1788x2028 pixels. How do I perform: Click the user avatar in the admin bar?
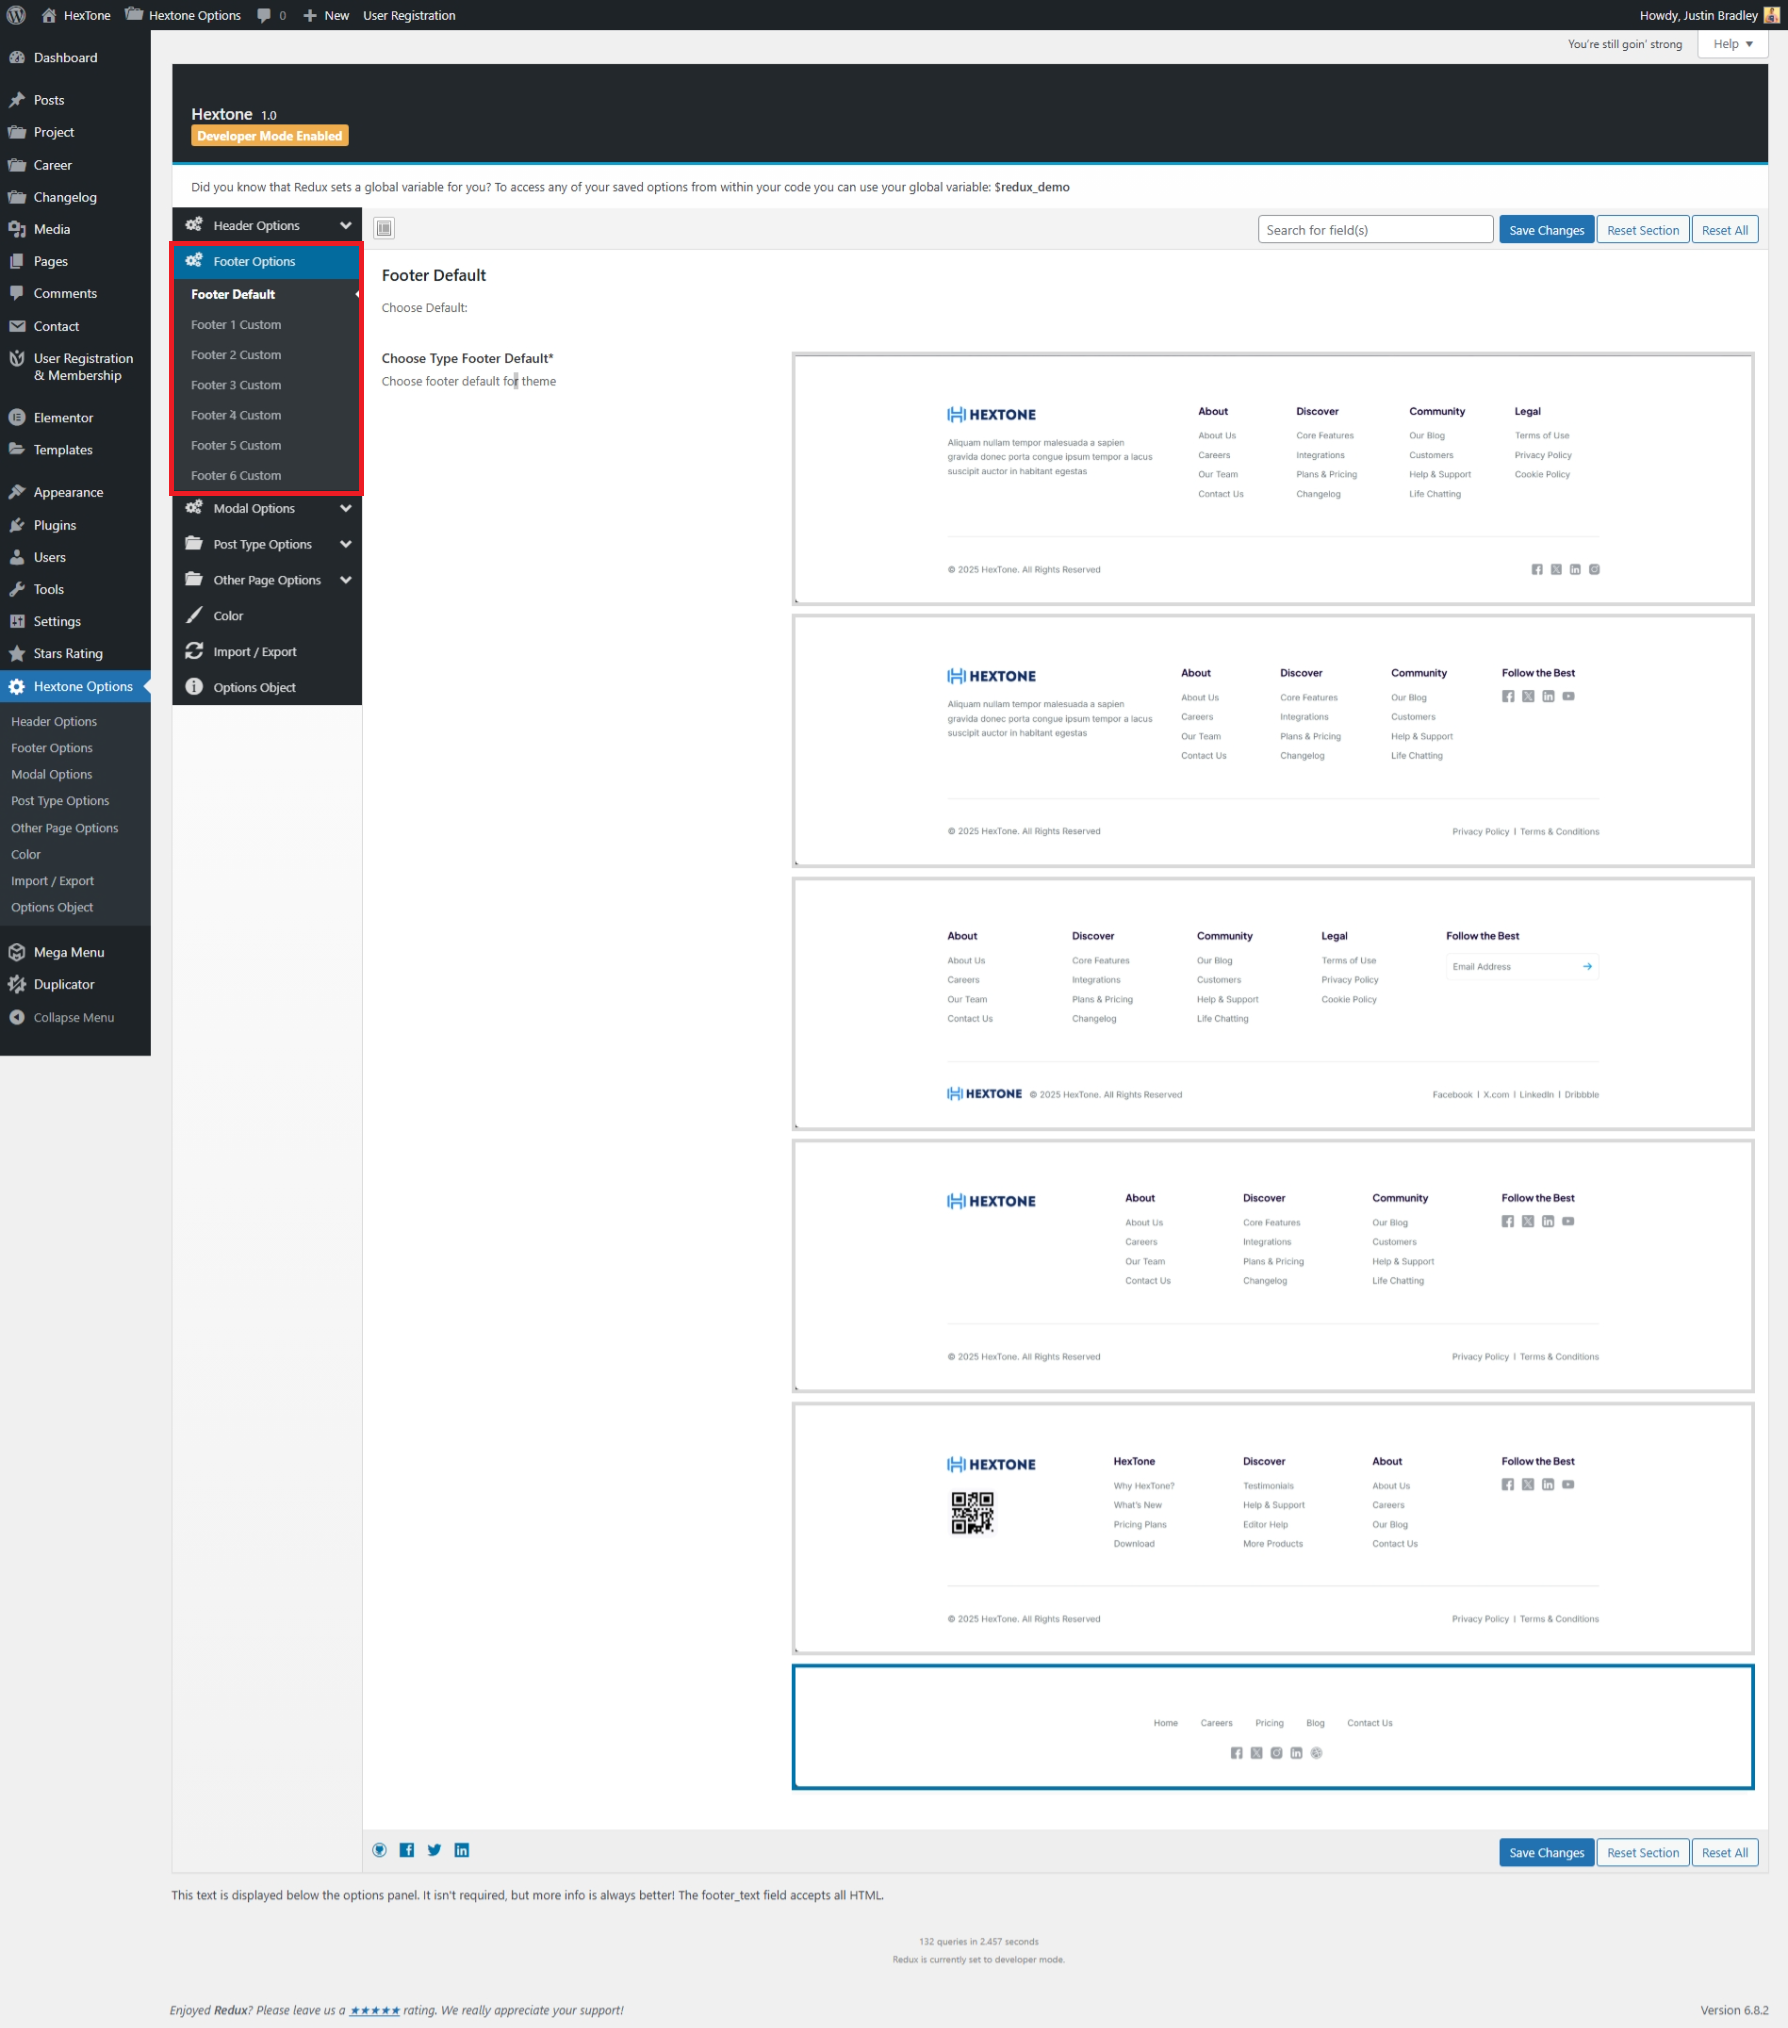coord(1771,15)
